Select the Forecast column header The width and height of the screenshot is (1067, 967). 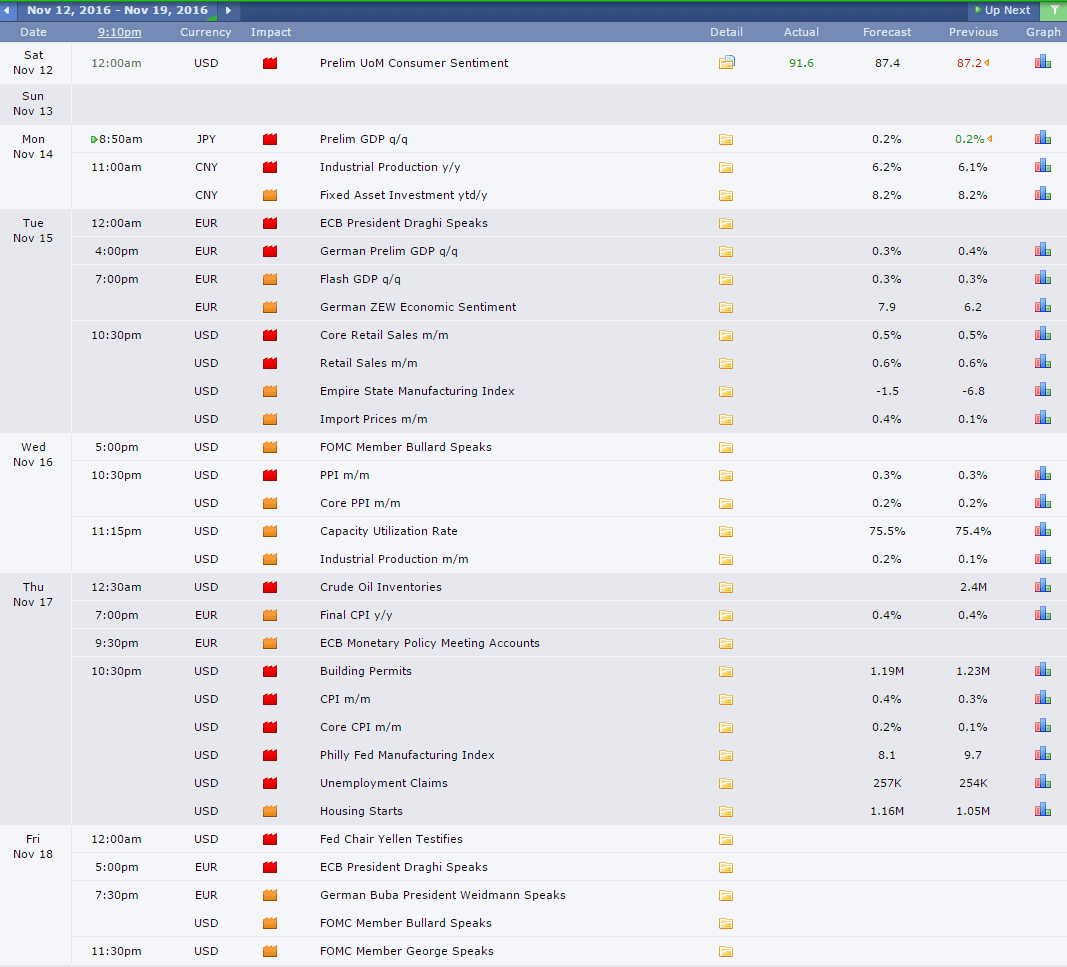887,32
